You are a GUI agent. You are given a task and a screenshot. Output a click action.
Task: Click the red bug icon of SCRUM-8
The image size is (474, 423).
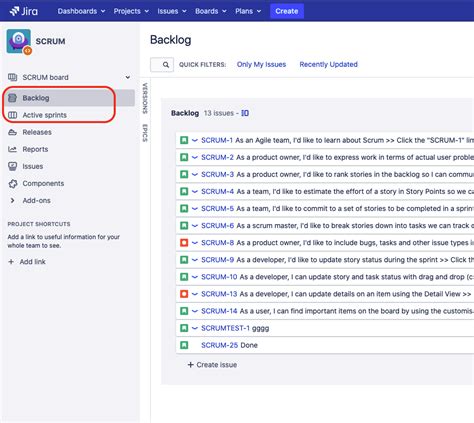pos(184,243)
